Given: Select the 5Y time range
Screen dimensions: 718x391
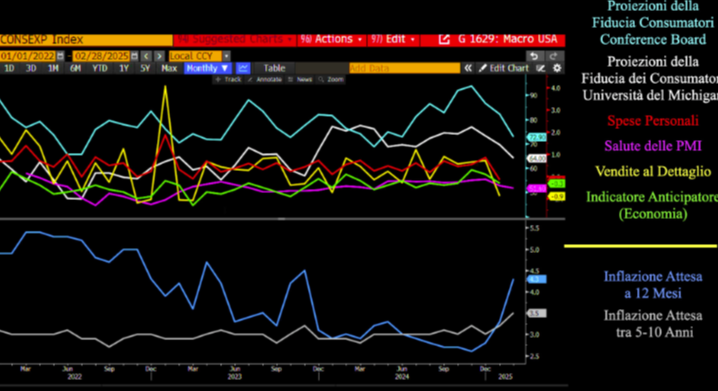Looking at the screenshot, I should point(145,68).
